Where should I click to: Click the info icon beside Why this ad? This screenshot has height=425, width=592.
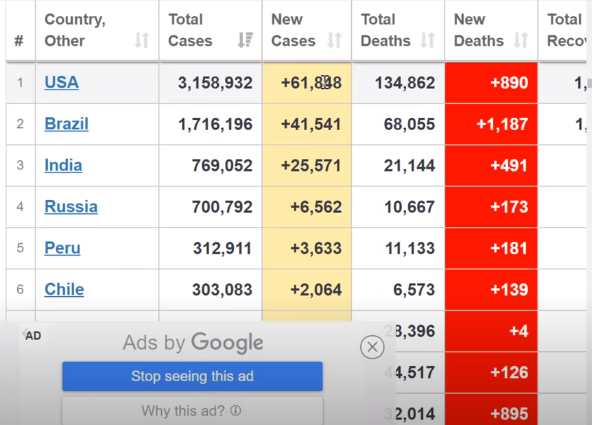(236, 410)
